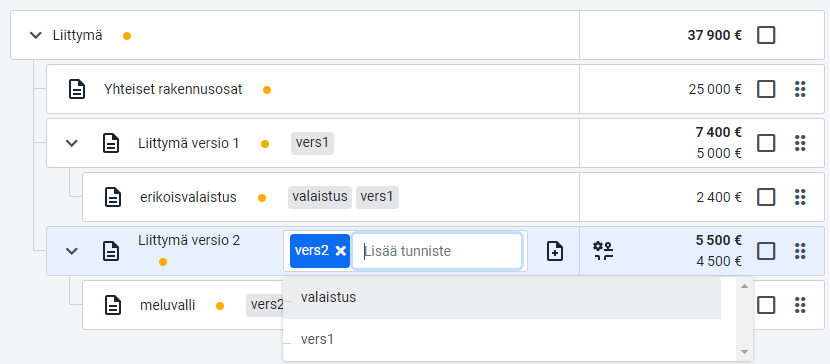The image size is (830, 364).
Task: Open the settings gear icon next to 5 500 €
Action: pos(603,251)
